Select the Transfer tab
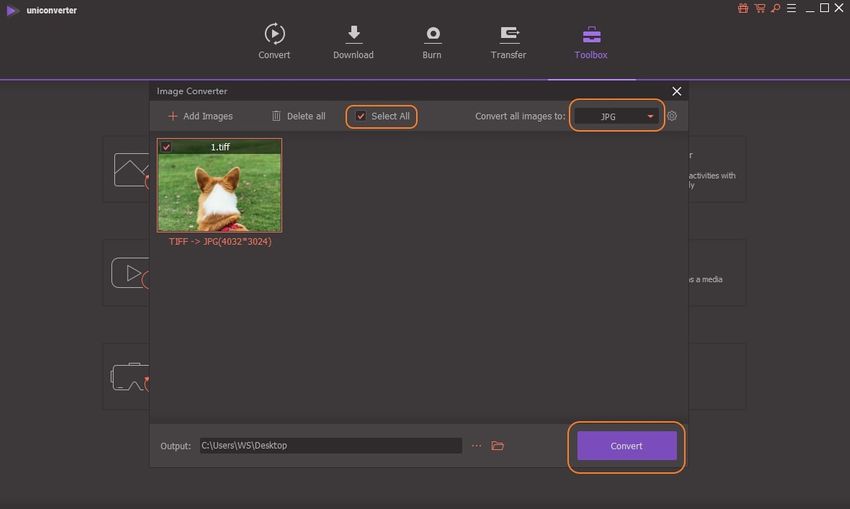The width and height of the screenshot is (850, 509). 508,42
